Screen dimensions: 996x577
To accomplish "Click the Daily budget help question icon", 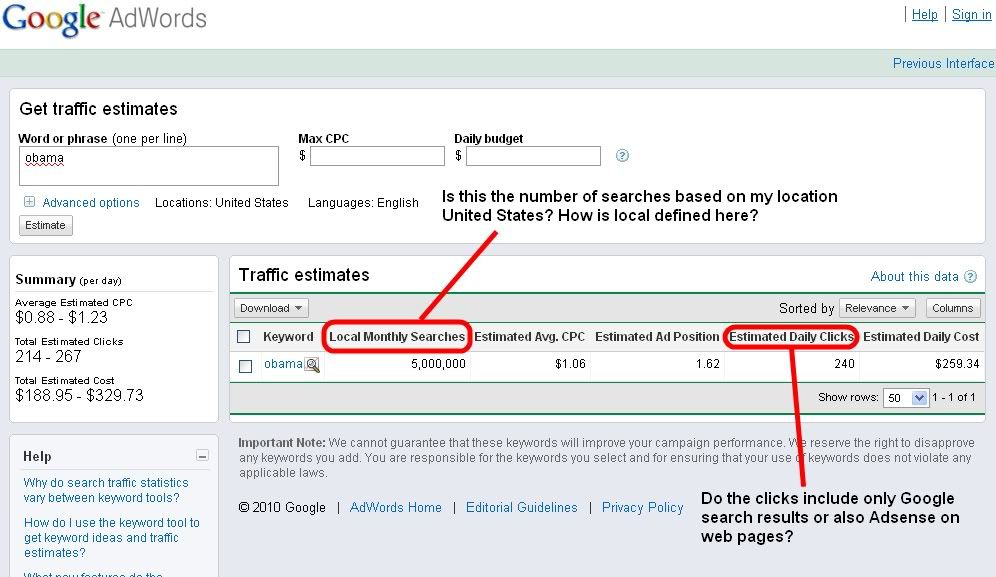I will point(622,156).
